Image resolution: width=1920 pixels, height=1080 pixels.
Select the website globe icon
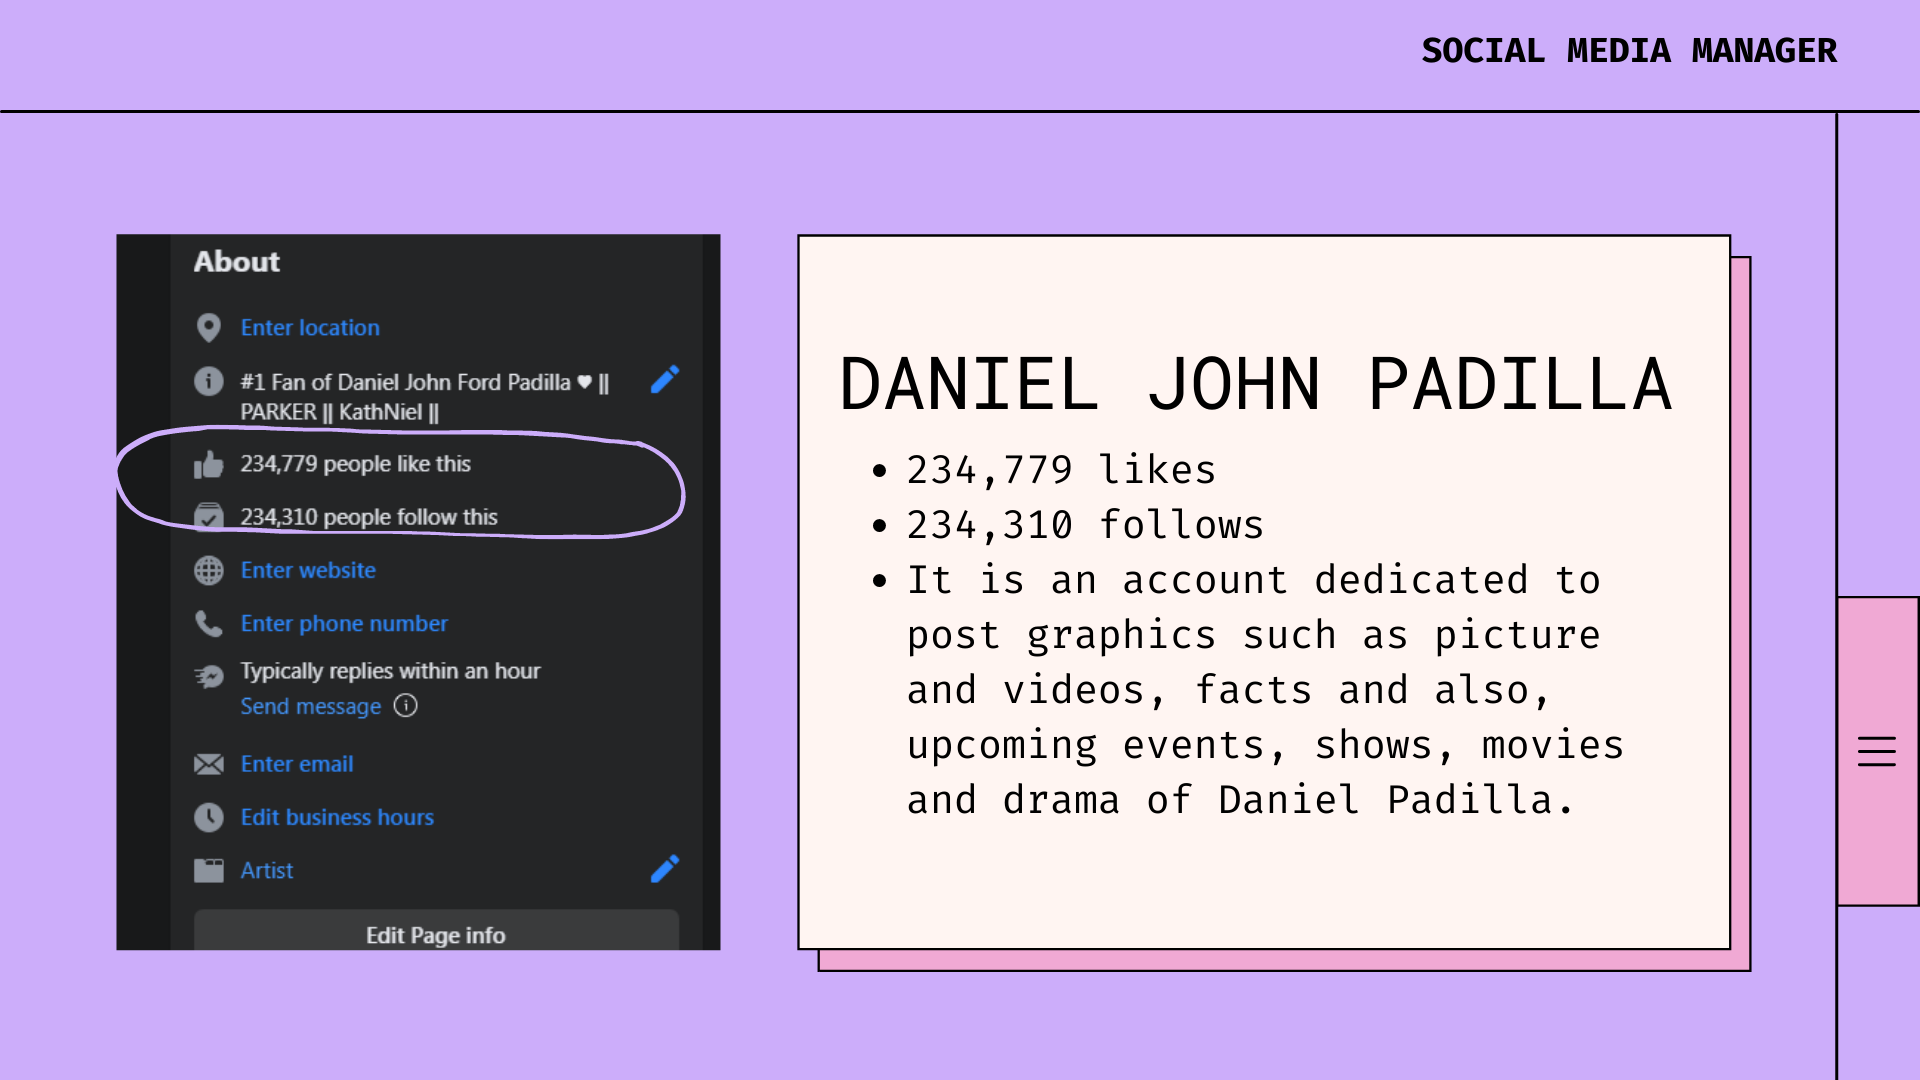[209, 570]
